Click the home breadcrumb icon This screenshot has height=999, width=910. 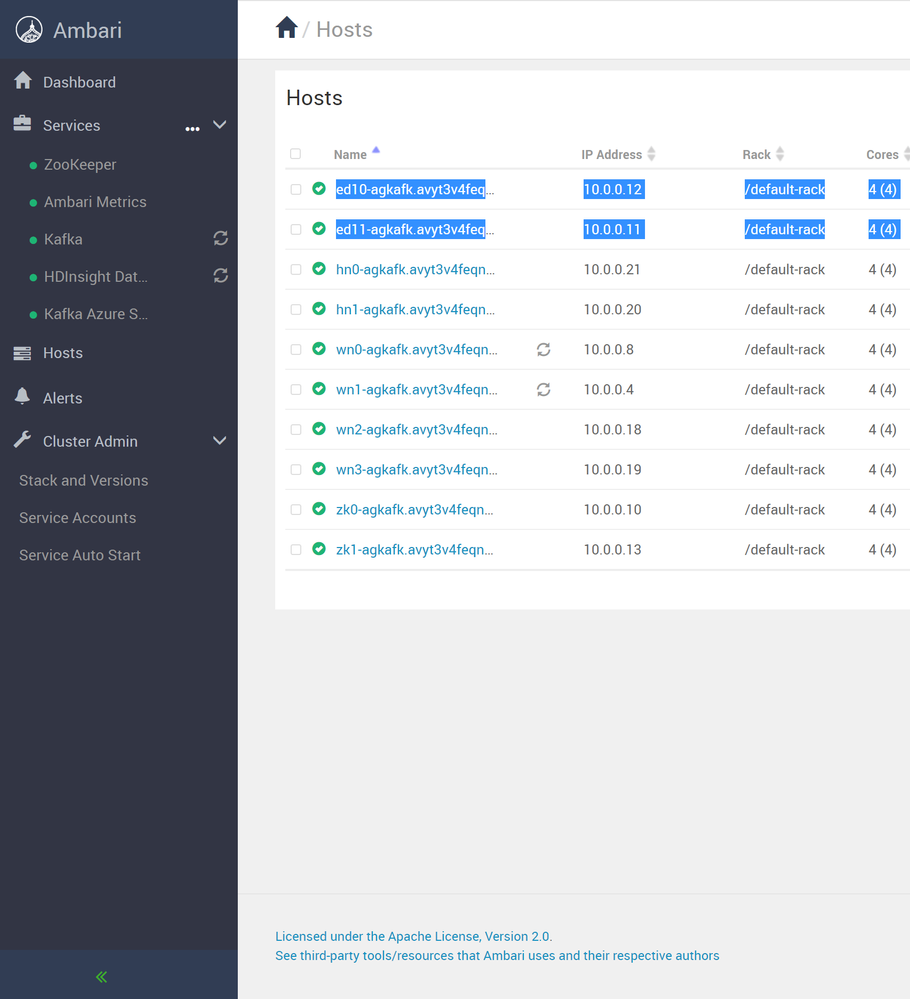point(287,27)
